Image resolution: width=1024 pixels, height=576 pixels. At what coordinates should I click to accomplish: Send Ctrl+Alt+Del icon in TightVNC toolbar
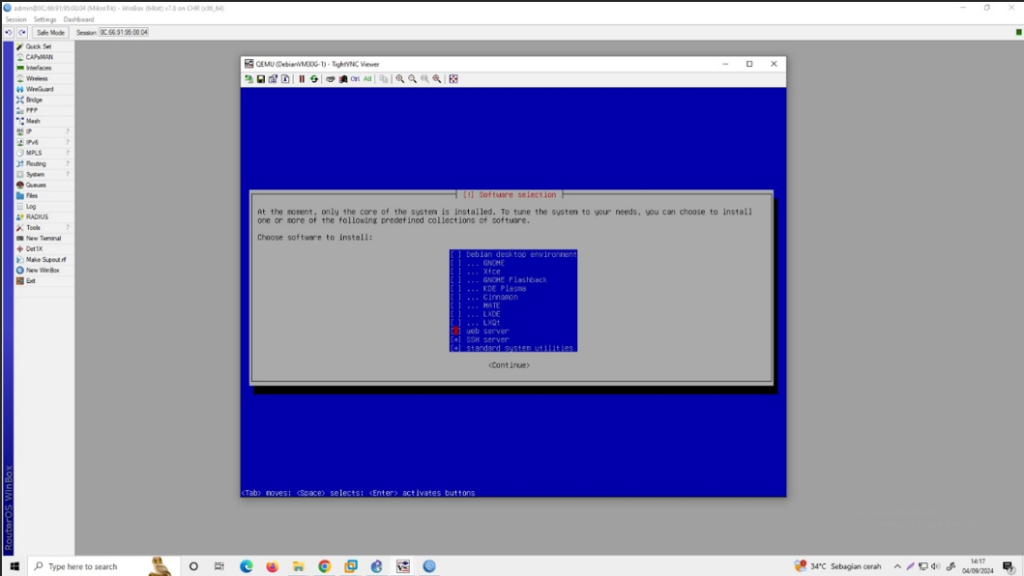[x=330, y=79]
